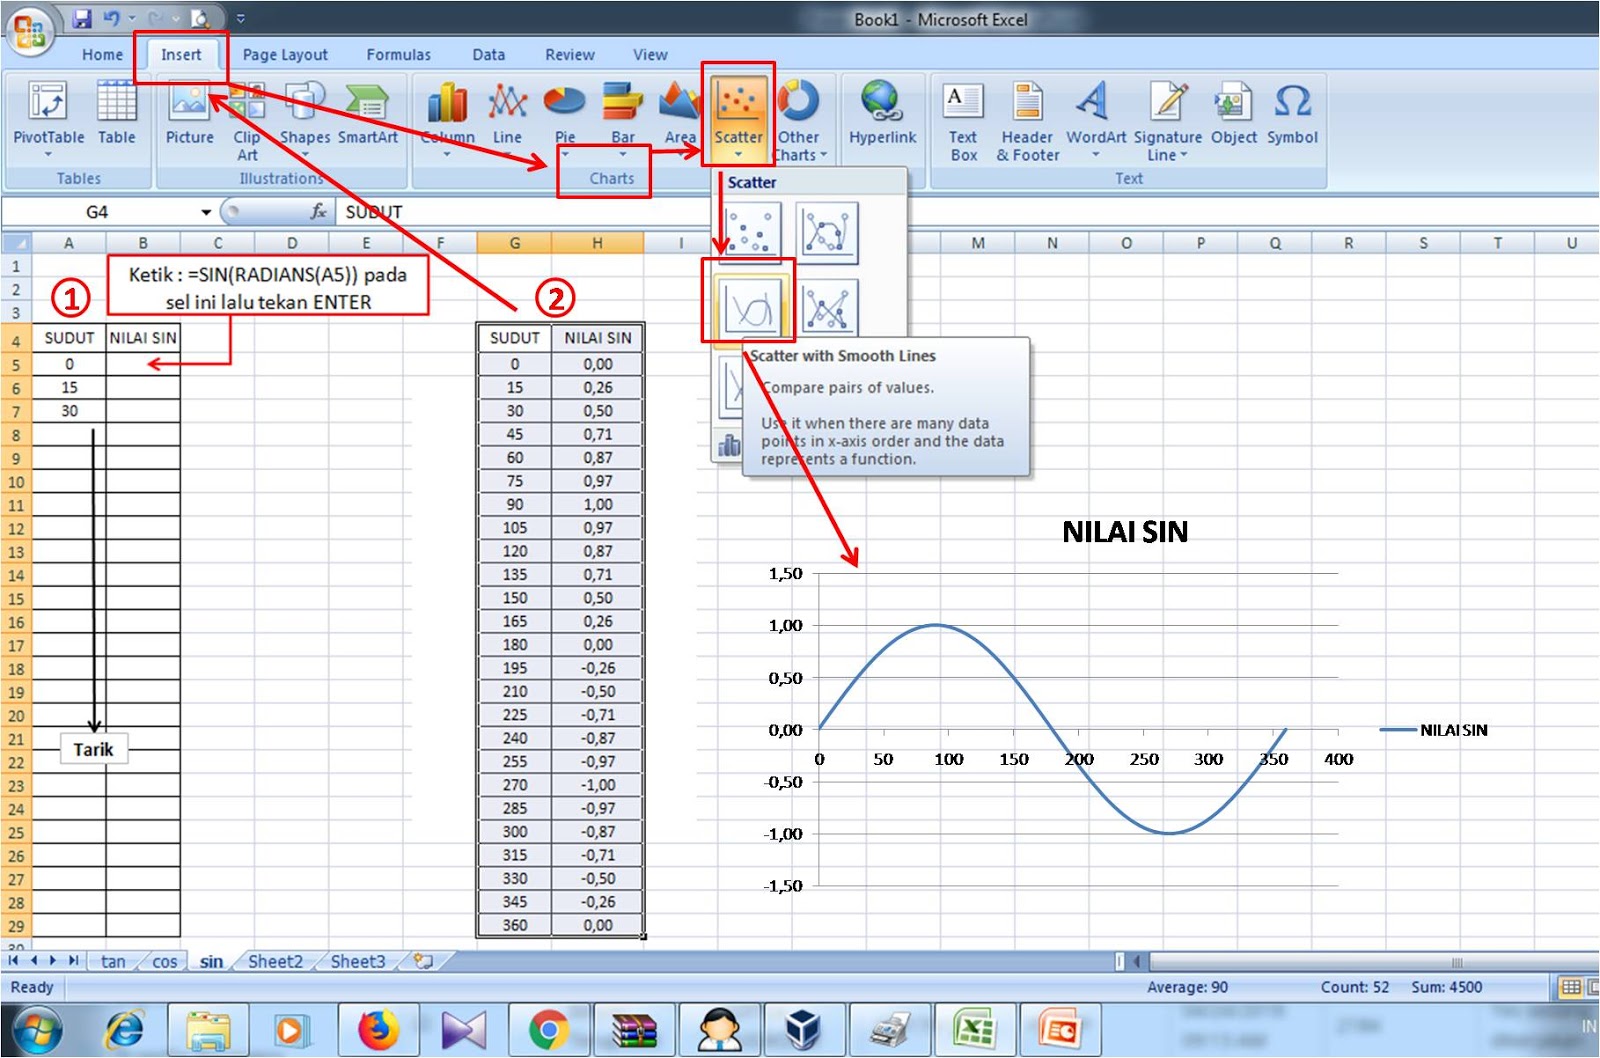The image size is (1600, 1058).
Task: Select Scatter with Smooth Lines and Markers
Action: click(828, 232)
